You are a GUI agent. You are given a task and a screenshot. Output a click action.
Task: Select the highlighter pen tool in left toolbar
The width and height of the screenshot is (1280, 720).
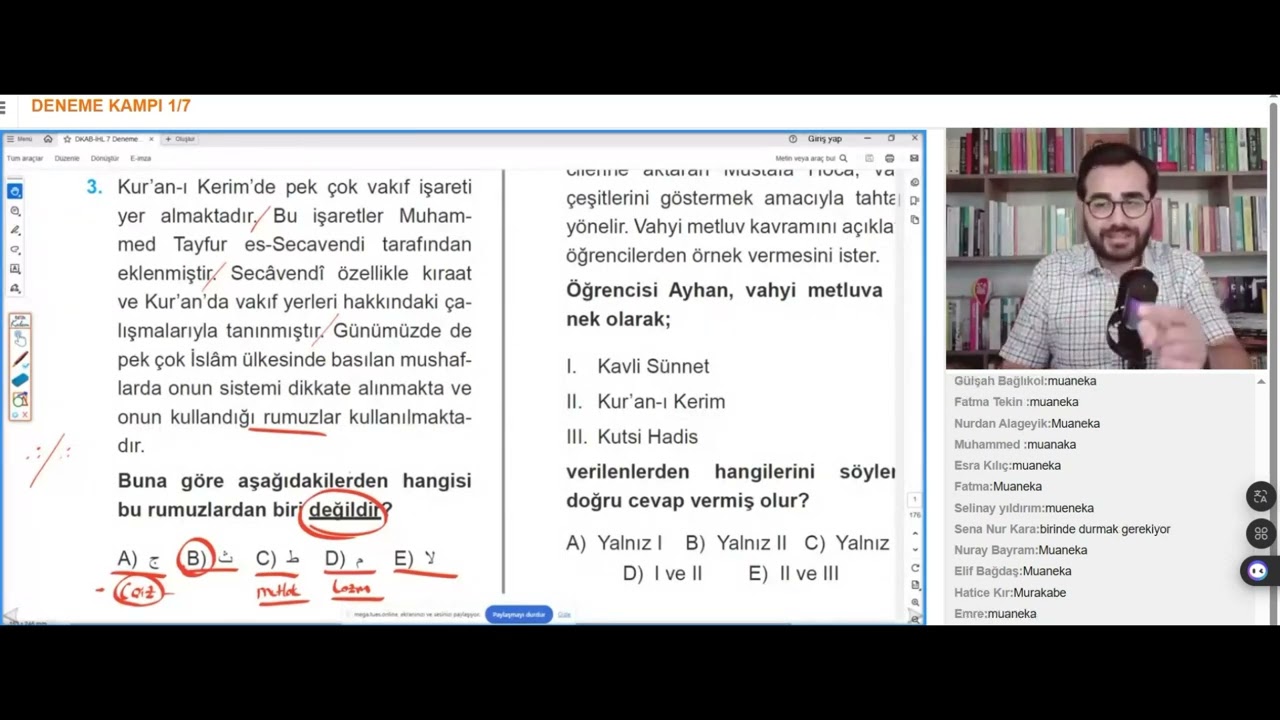(x=14, y=230)
